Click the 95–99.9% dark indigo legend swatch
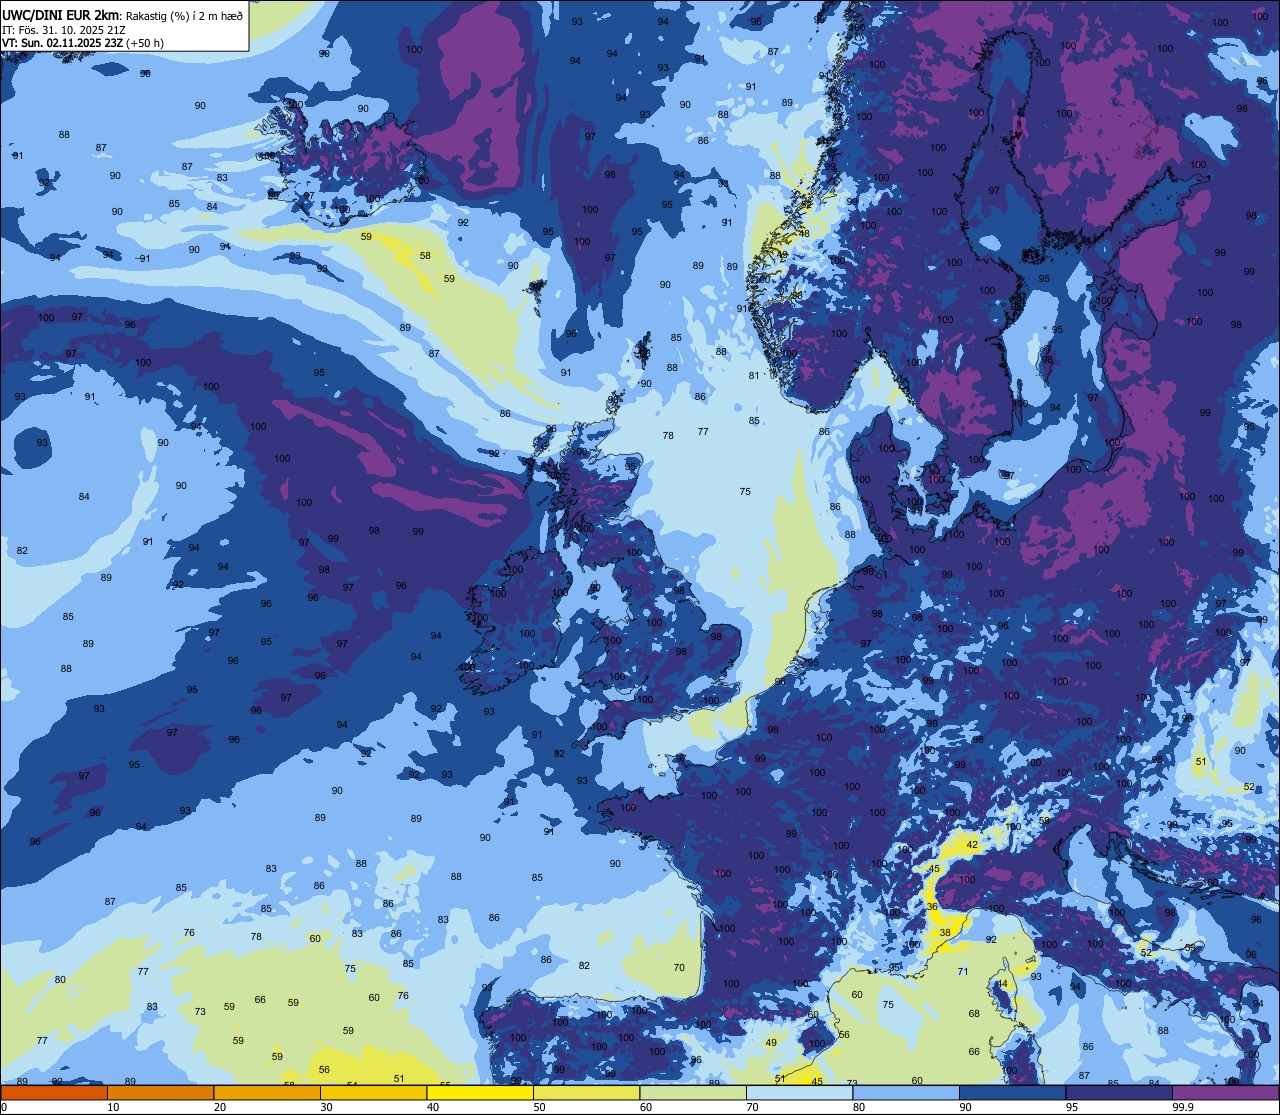This screenshot has width=1280, height=1115. [x=1119, y=1093]
